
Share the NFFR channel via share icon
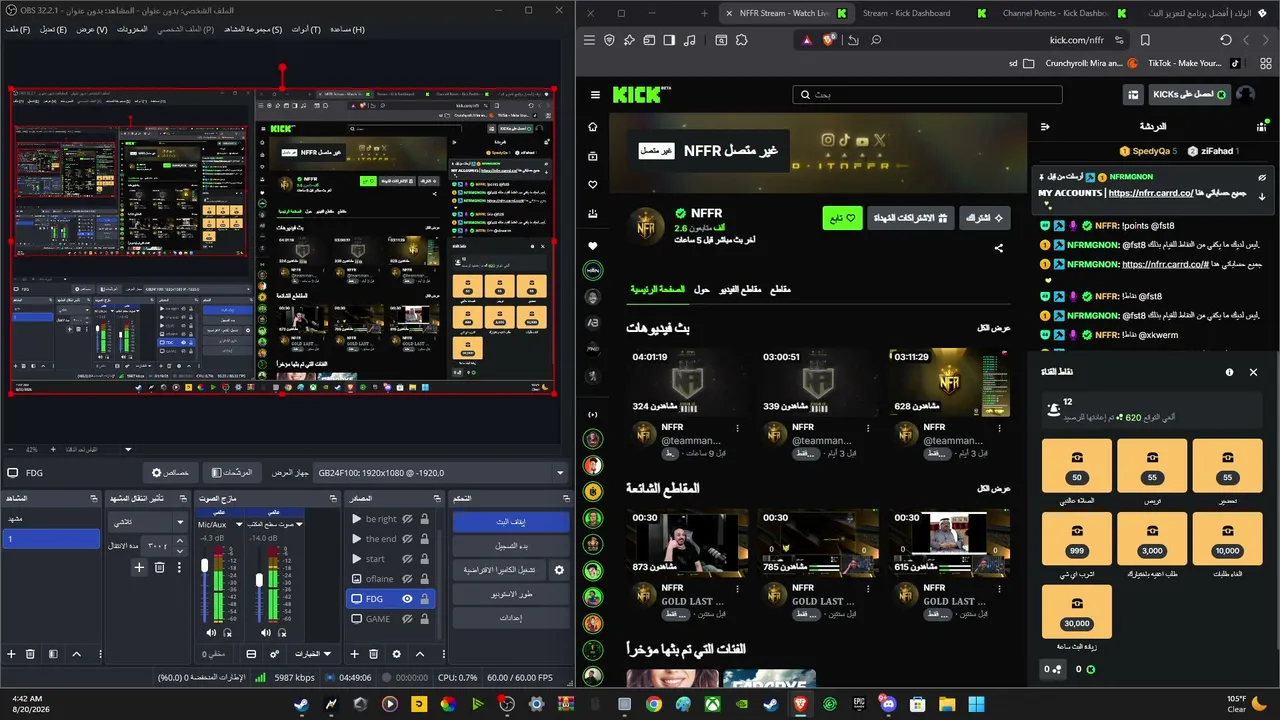(998, 248)
